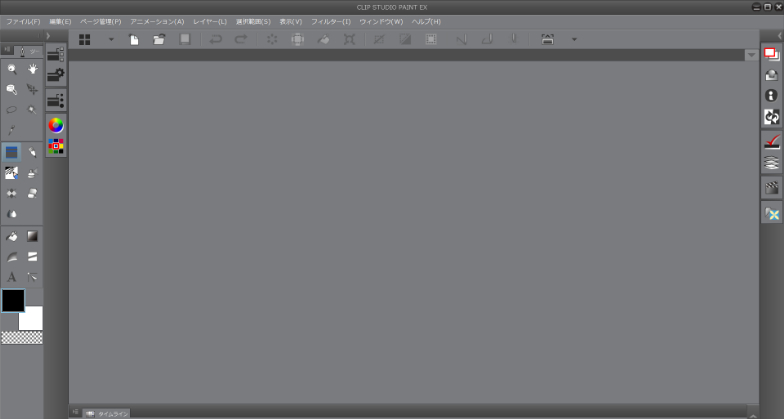Open CLIP STUDIO launcher grid icon
The height and width of the screenshot is (419, 784).
point(84,40)
